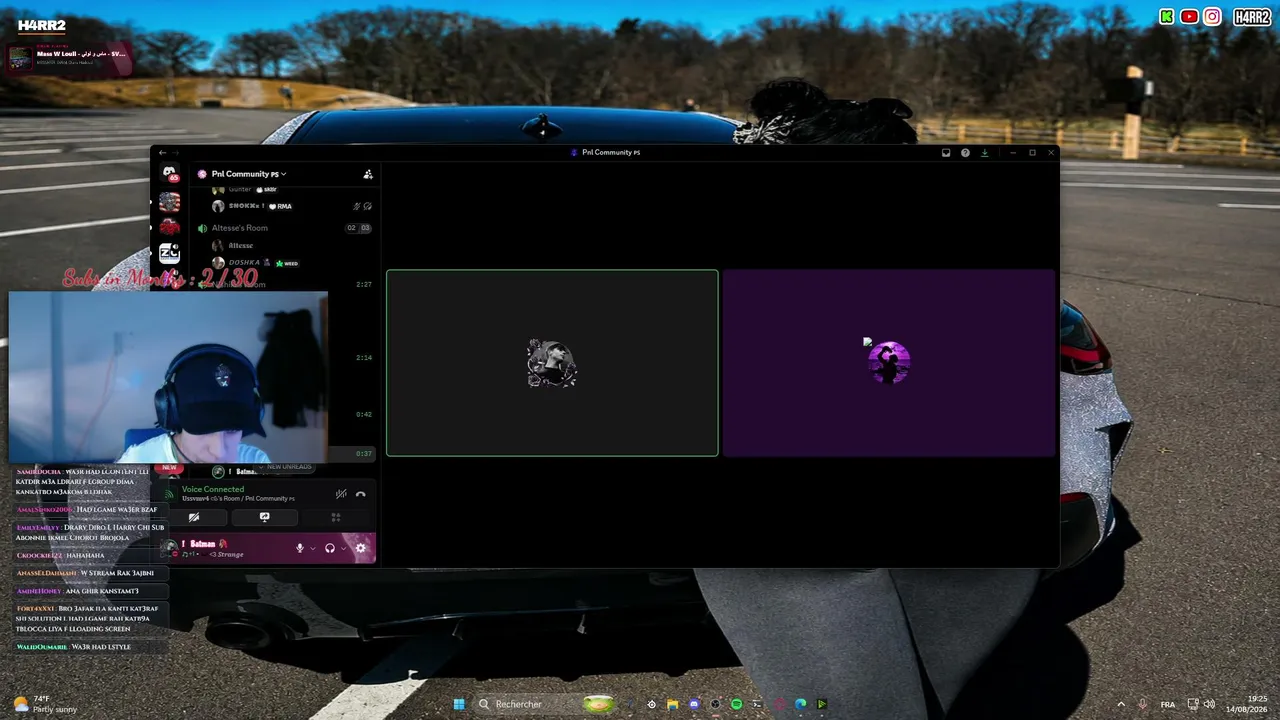1280x720 pixels.
Task: Show hidden system tray icons
Action: tap(1120, 704)
